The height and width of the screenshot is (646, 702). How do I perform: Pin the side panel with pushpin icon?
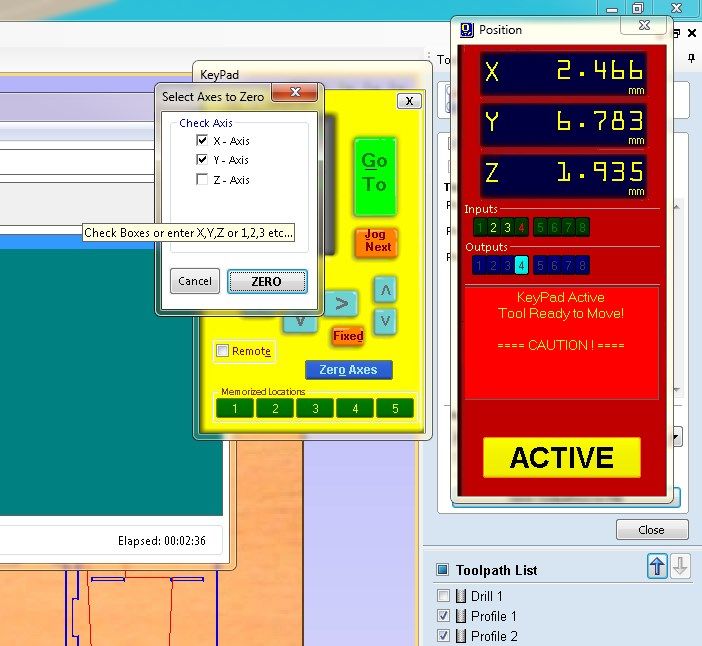pyautogui.click(x=691, y=59)
